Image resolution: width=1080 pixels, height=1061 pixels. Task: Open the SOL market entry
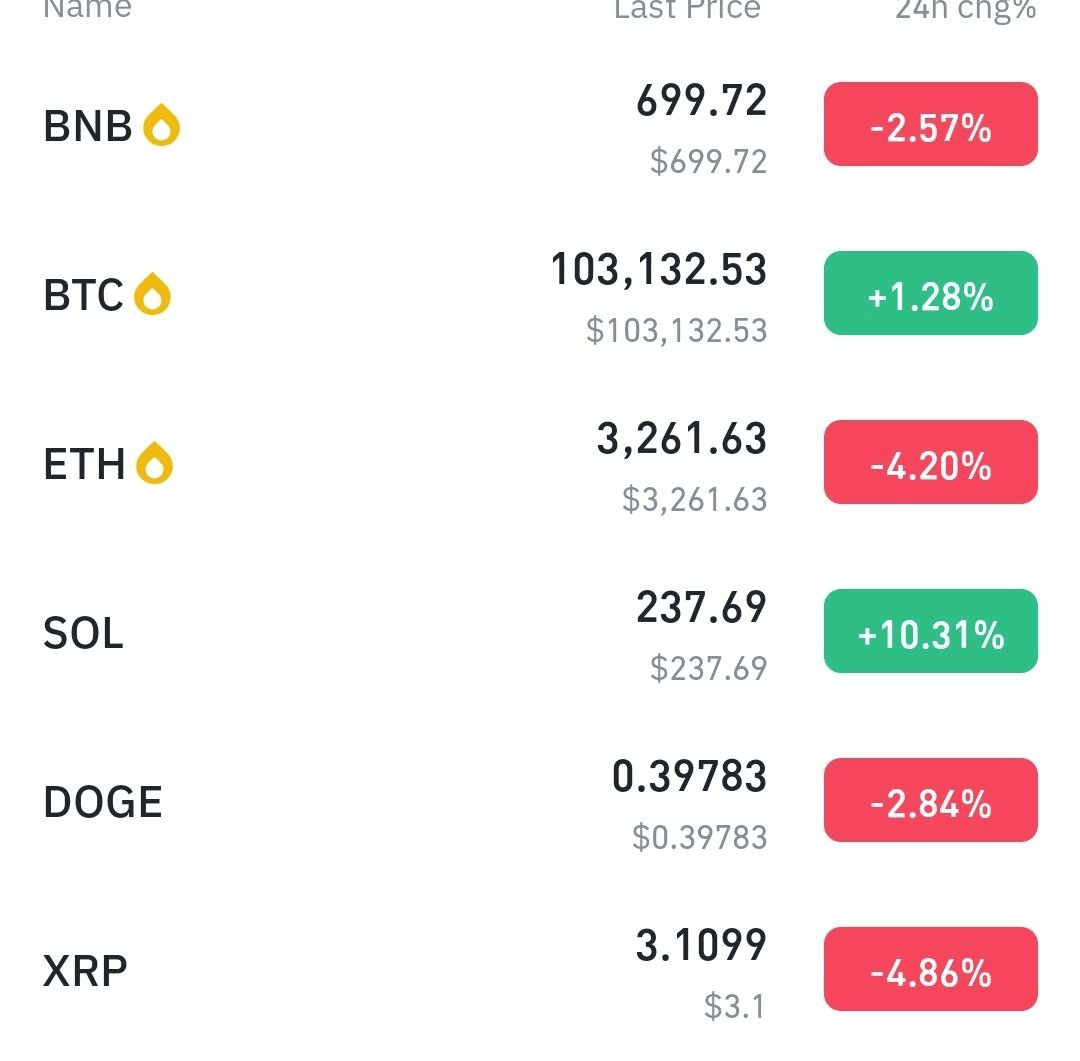click(x=540, y=632)
